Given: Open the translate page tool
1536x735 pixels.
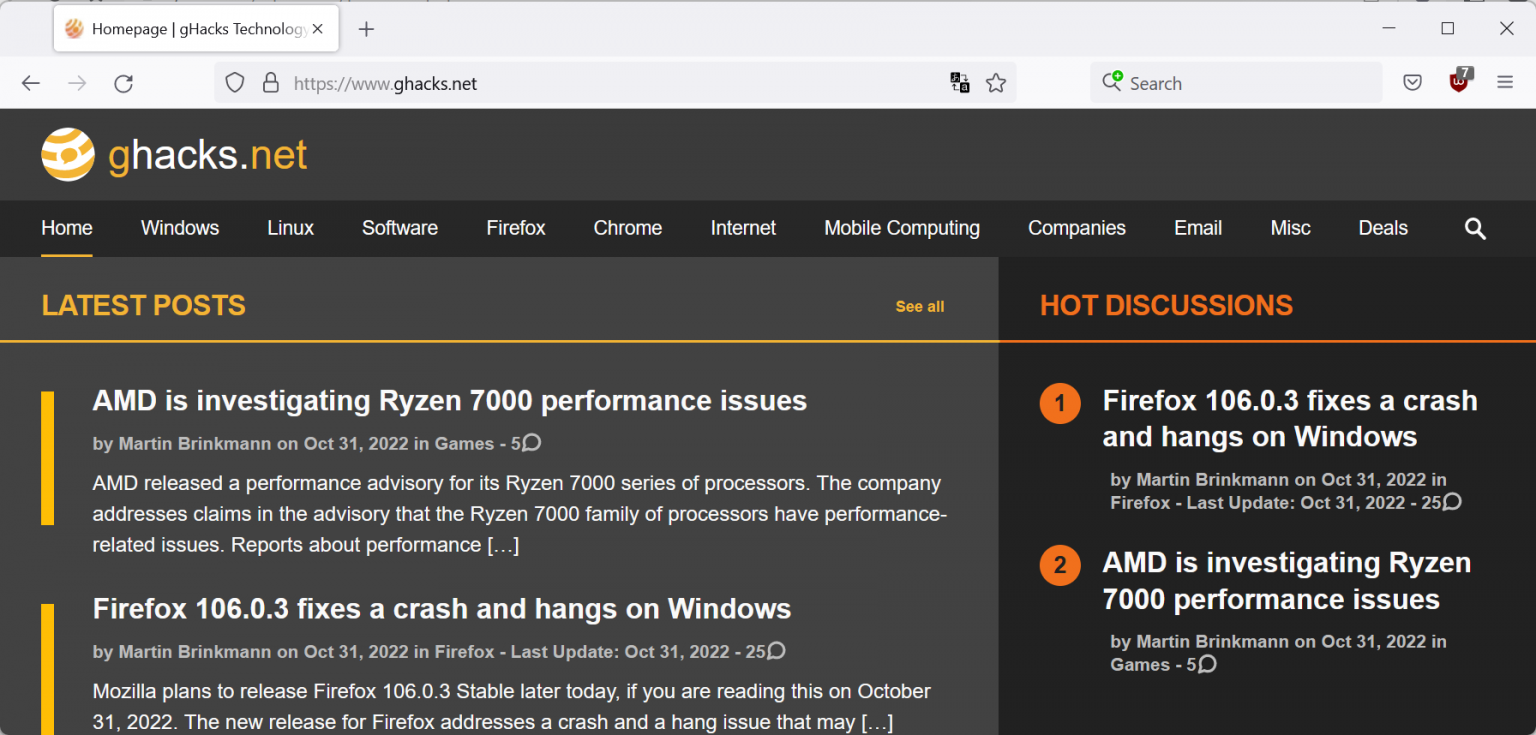Looking at the screenshot, I should (x=960, y=83).
